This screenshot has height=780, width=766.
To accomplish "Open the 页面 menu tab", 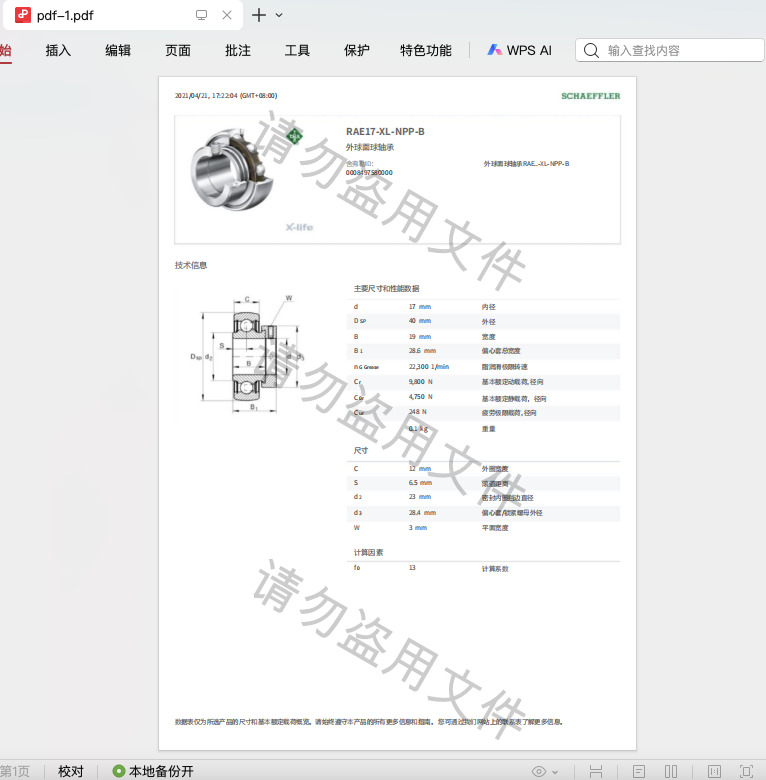I will (178, 50).
